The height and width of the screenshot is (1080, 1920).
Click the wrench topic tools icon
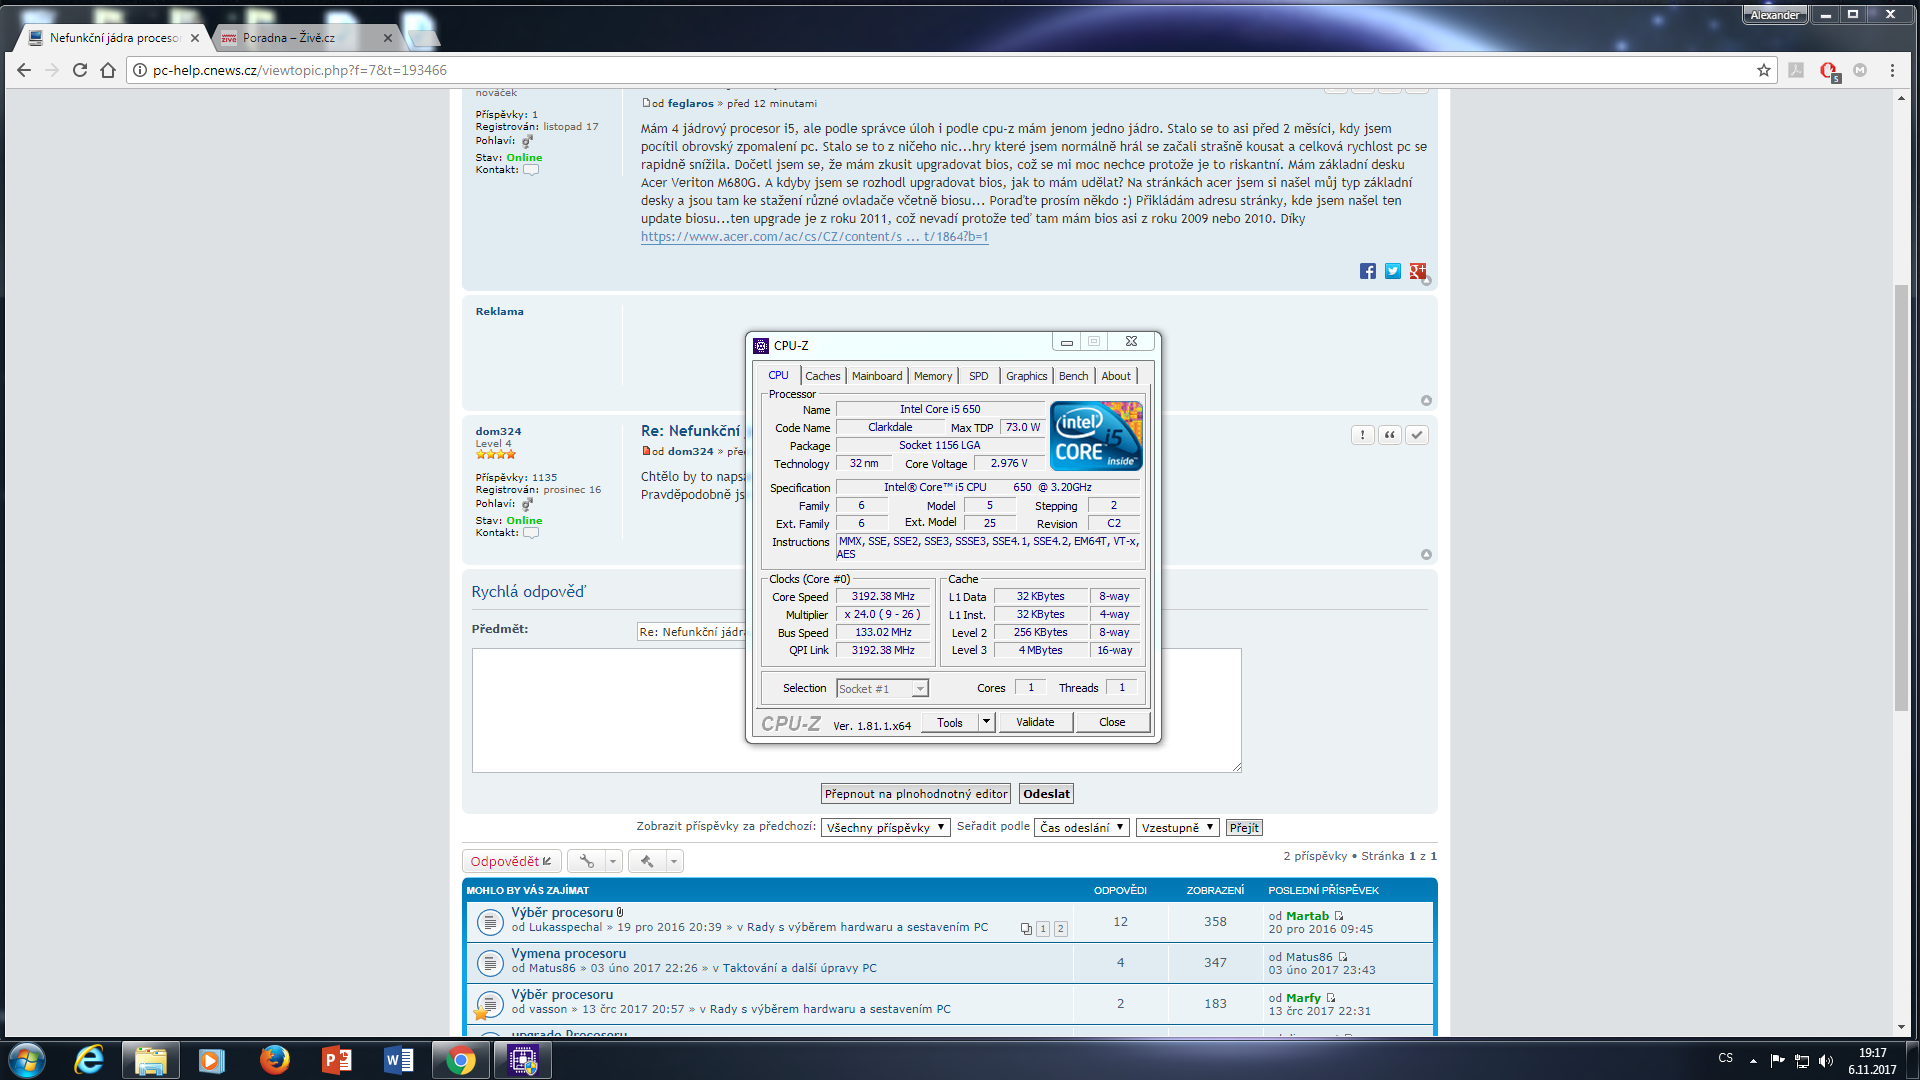586,861
